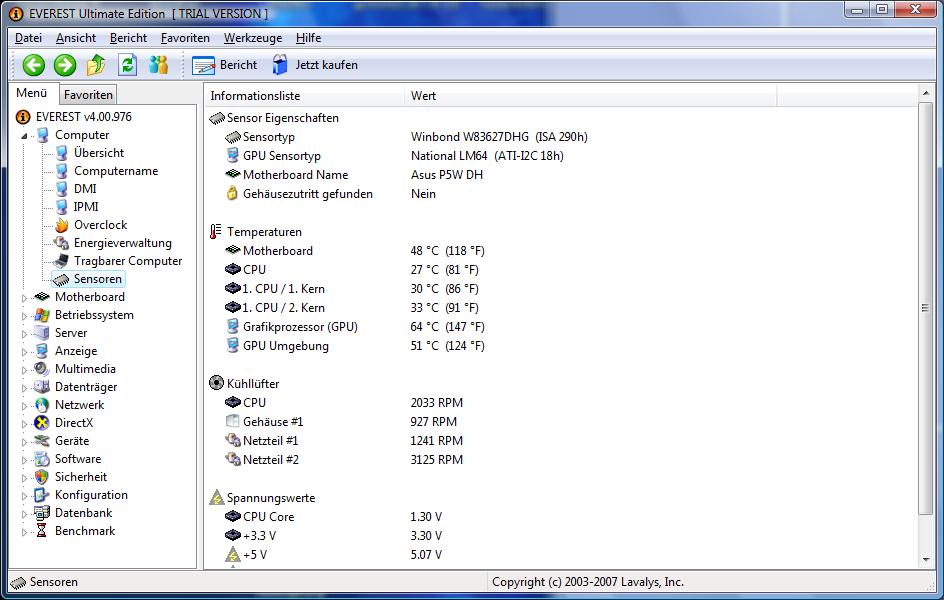
Task: Select IPMI in the tree
Action: [x=86, y=207]
